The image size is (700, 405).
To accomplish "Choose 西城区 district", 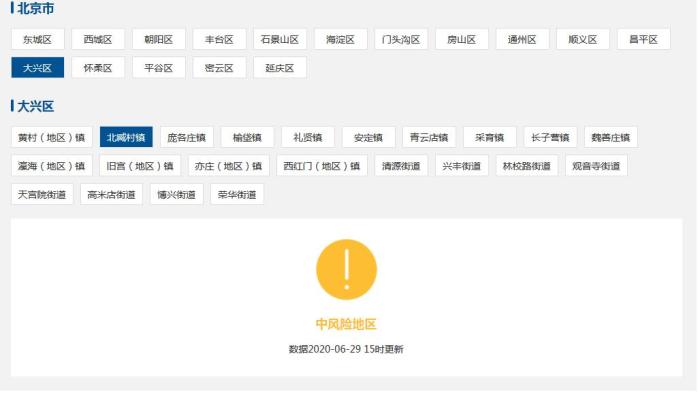I will tap(98, 40).
